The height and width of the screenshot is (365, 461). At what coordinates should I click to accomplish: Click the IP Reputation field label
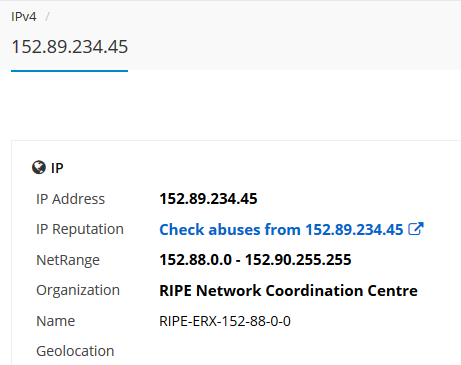[x=80, y=229]
